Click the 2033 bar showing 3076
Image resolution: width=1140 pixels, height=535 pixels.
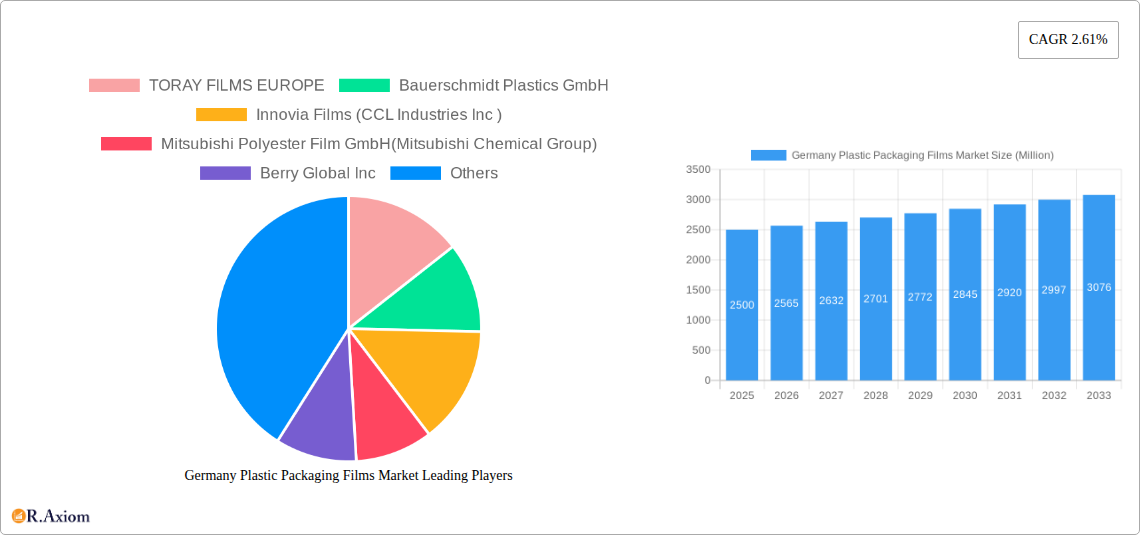pyautogui.click(x=1099, y=288)
